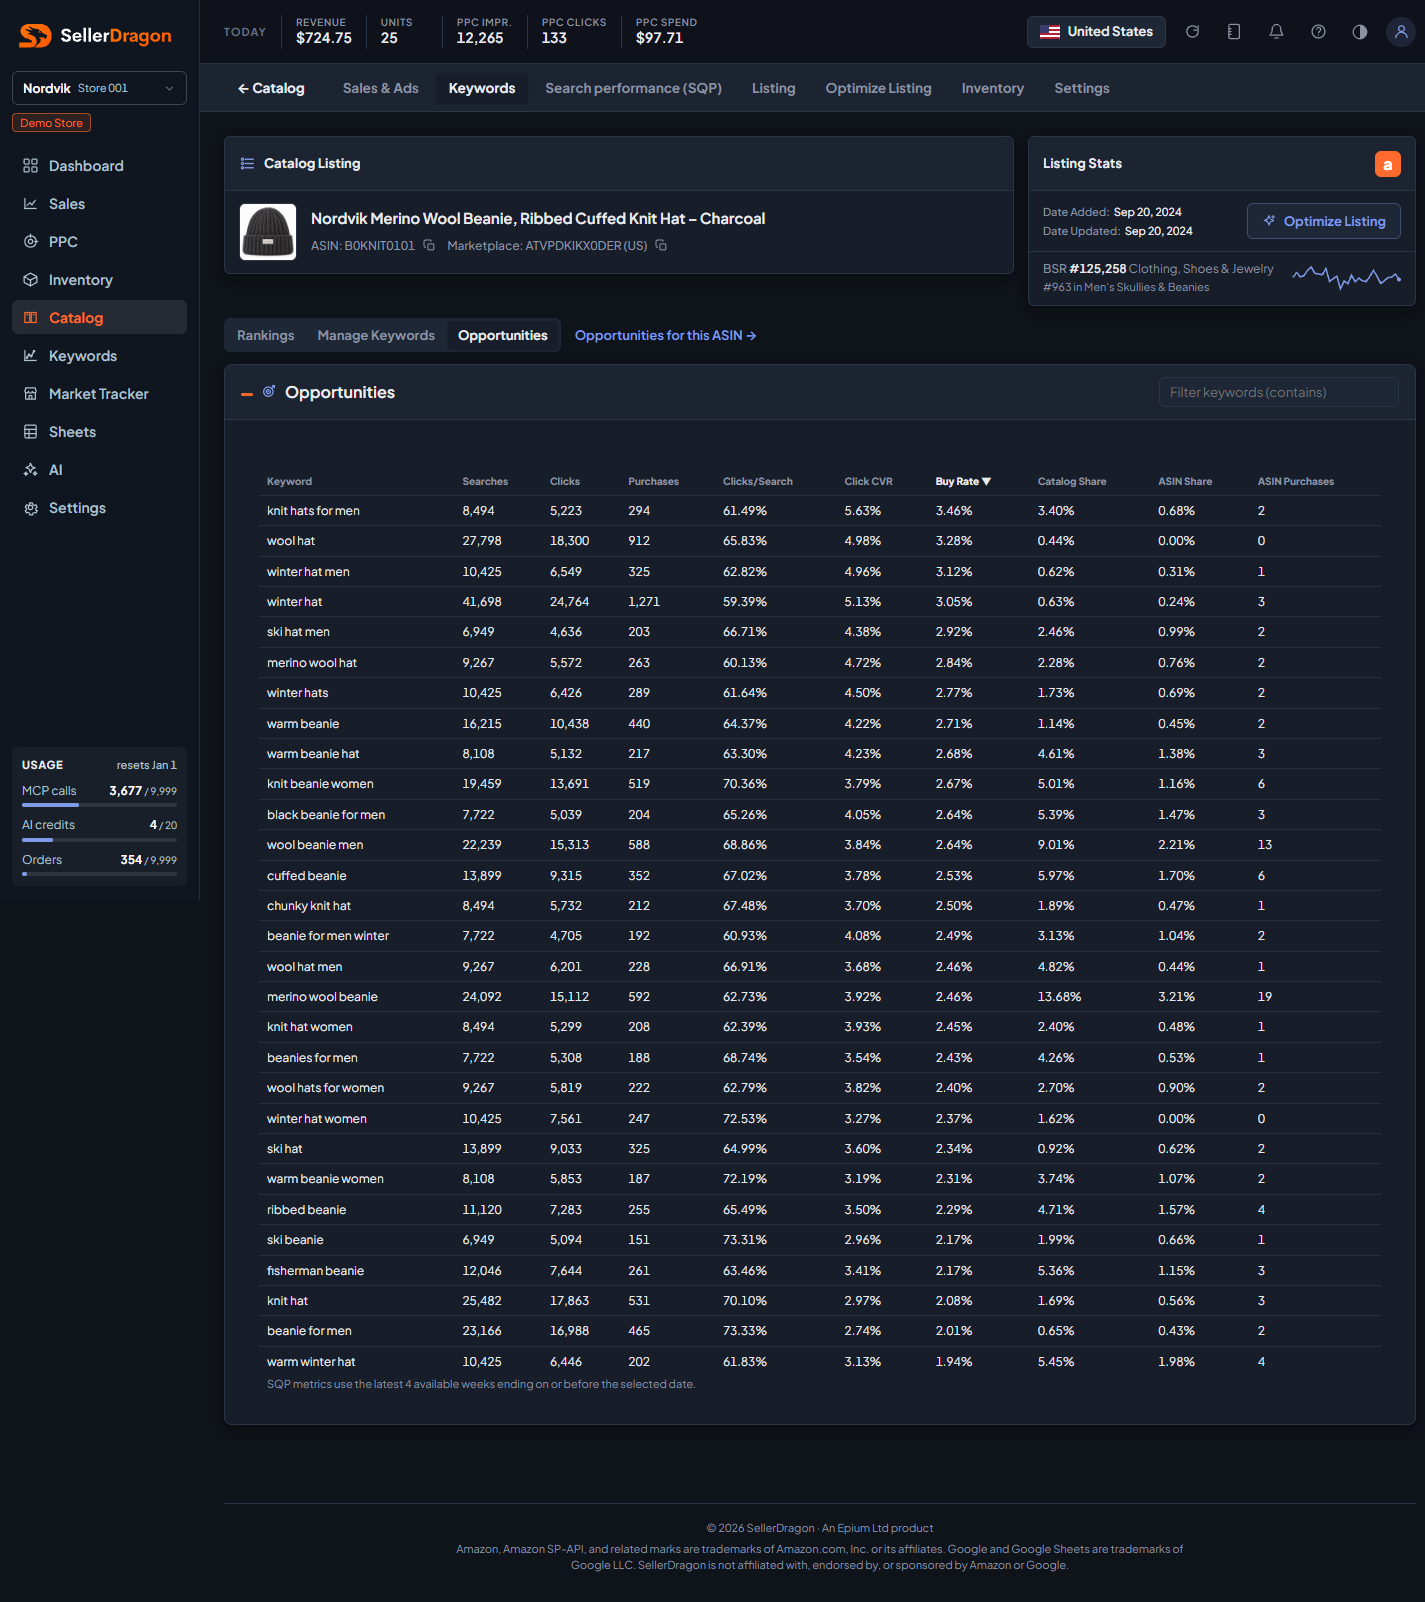The image size is (1425, 1602).
Task: Go back to Catalog
Action: coord(271,88)
